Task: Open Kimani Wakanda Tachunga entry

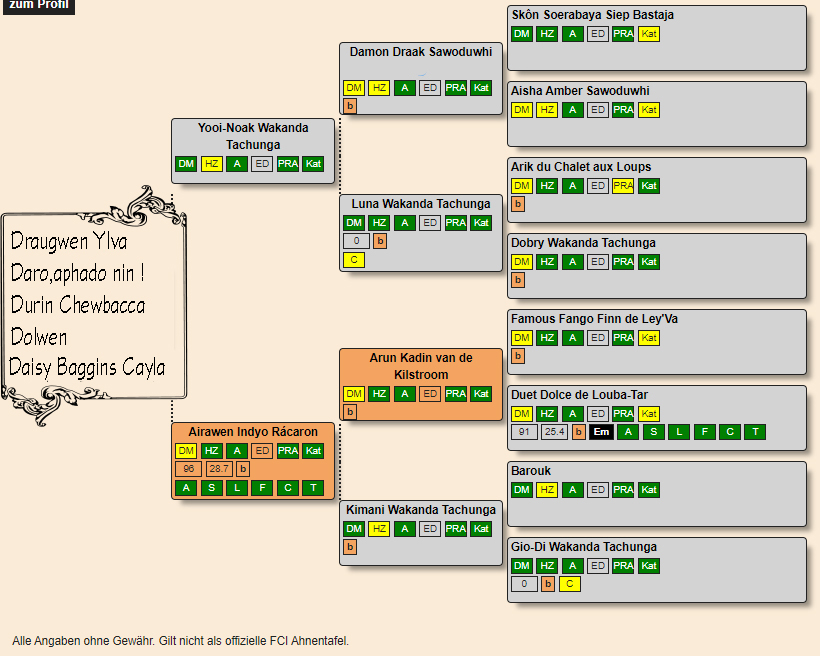Action: tap(421, 510)
